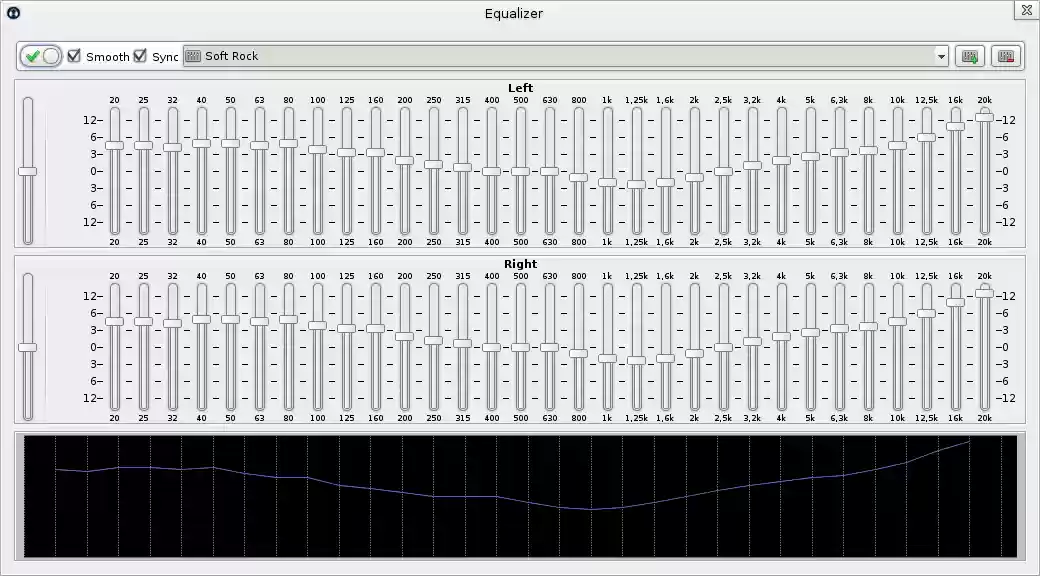Open the window menu icon in title bar
The height and width of the screenshot is (576, 1040).
(x=14, y=13)
